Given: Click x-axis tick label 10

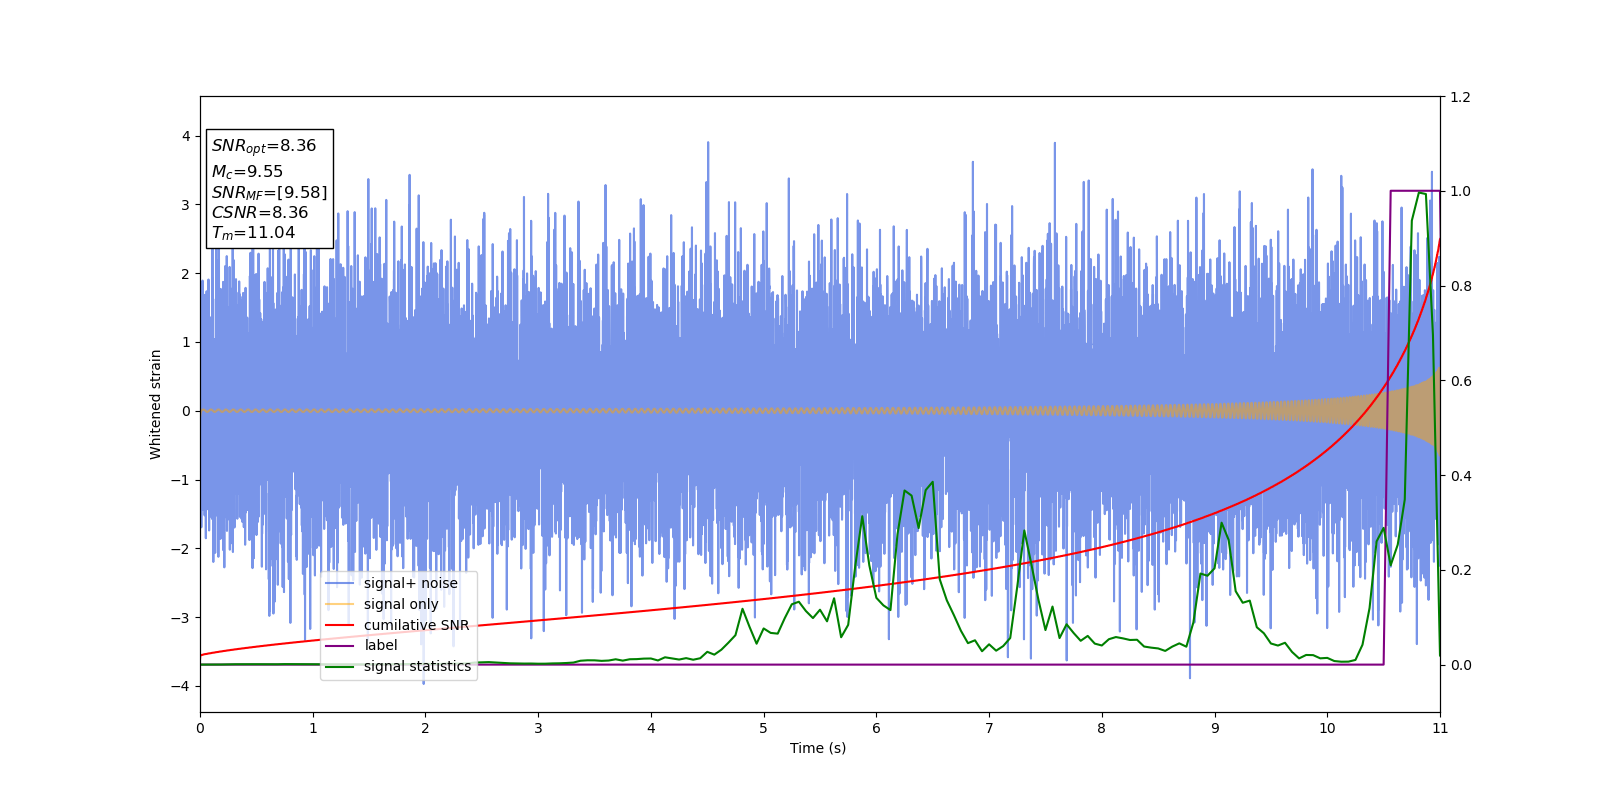Looking at the screenshot, I should [x=1327, y=728].
